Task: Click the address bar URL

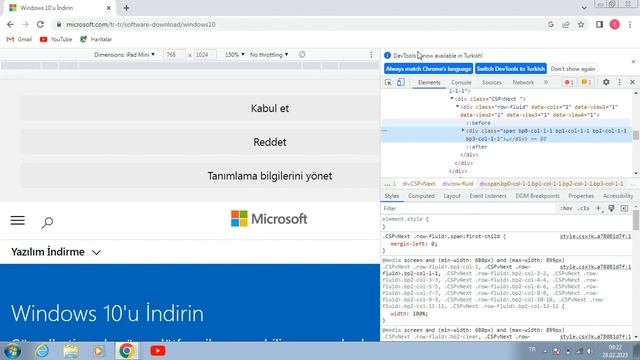Action: (141, 24)
